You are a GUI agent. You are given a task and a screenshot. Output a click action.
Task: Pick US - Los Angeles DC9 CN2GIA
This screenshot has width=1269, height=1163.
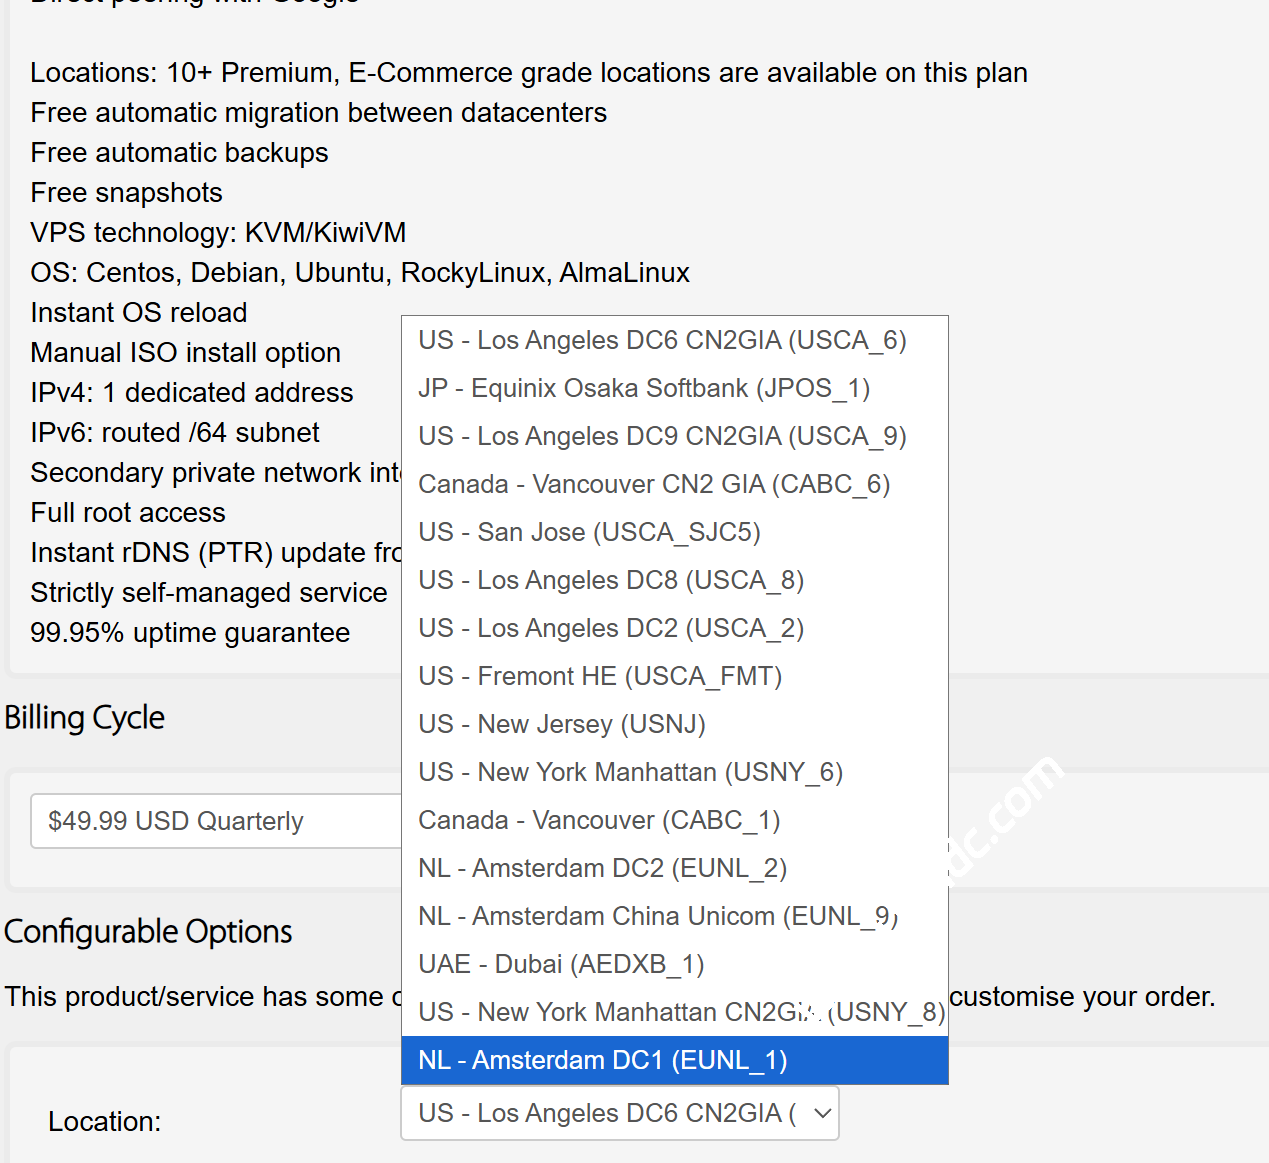point(662,437)
